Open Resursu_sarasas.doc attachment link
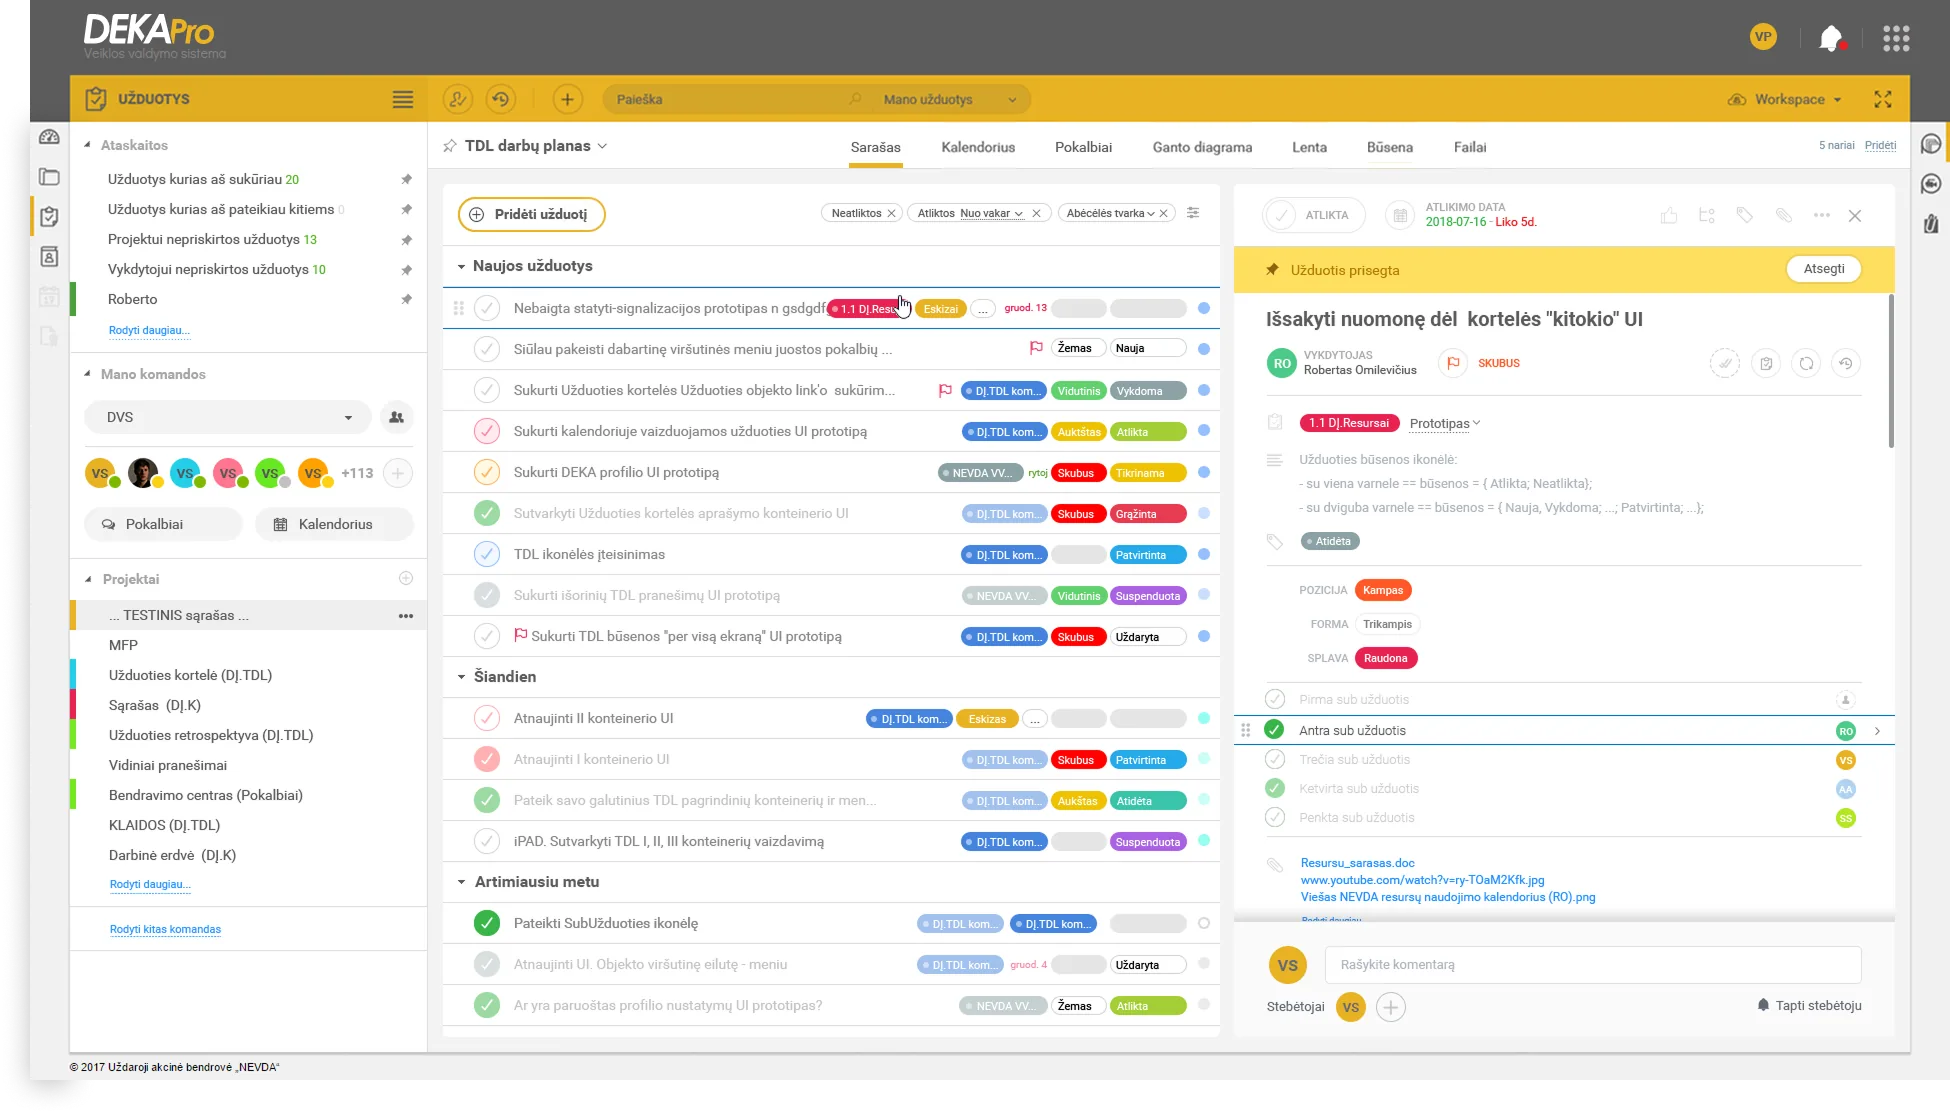 (x=1357, y=863)
